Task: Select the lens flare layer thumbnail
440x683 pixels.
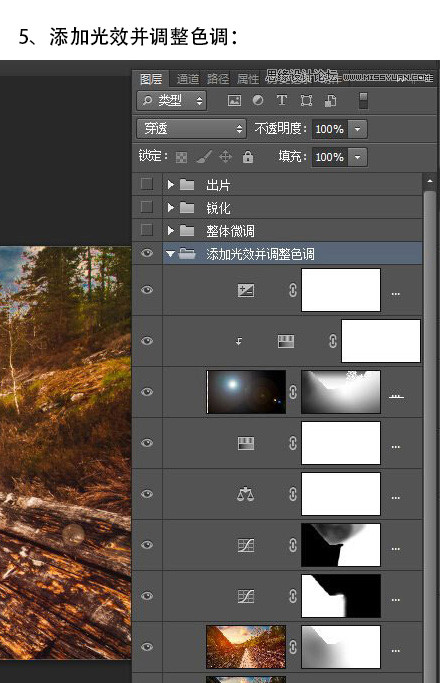Action: click(x=246, y=392)
